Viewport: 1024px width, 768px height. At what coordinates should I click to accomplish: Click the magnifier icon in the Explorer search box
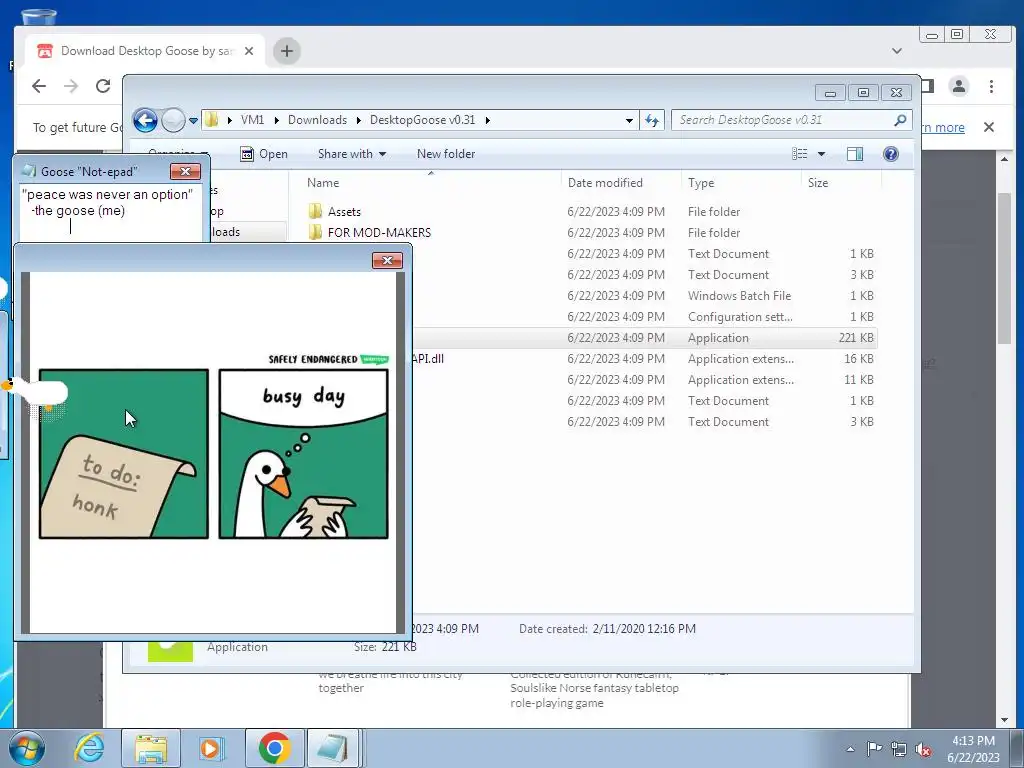tap(900, 120)
